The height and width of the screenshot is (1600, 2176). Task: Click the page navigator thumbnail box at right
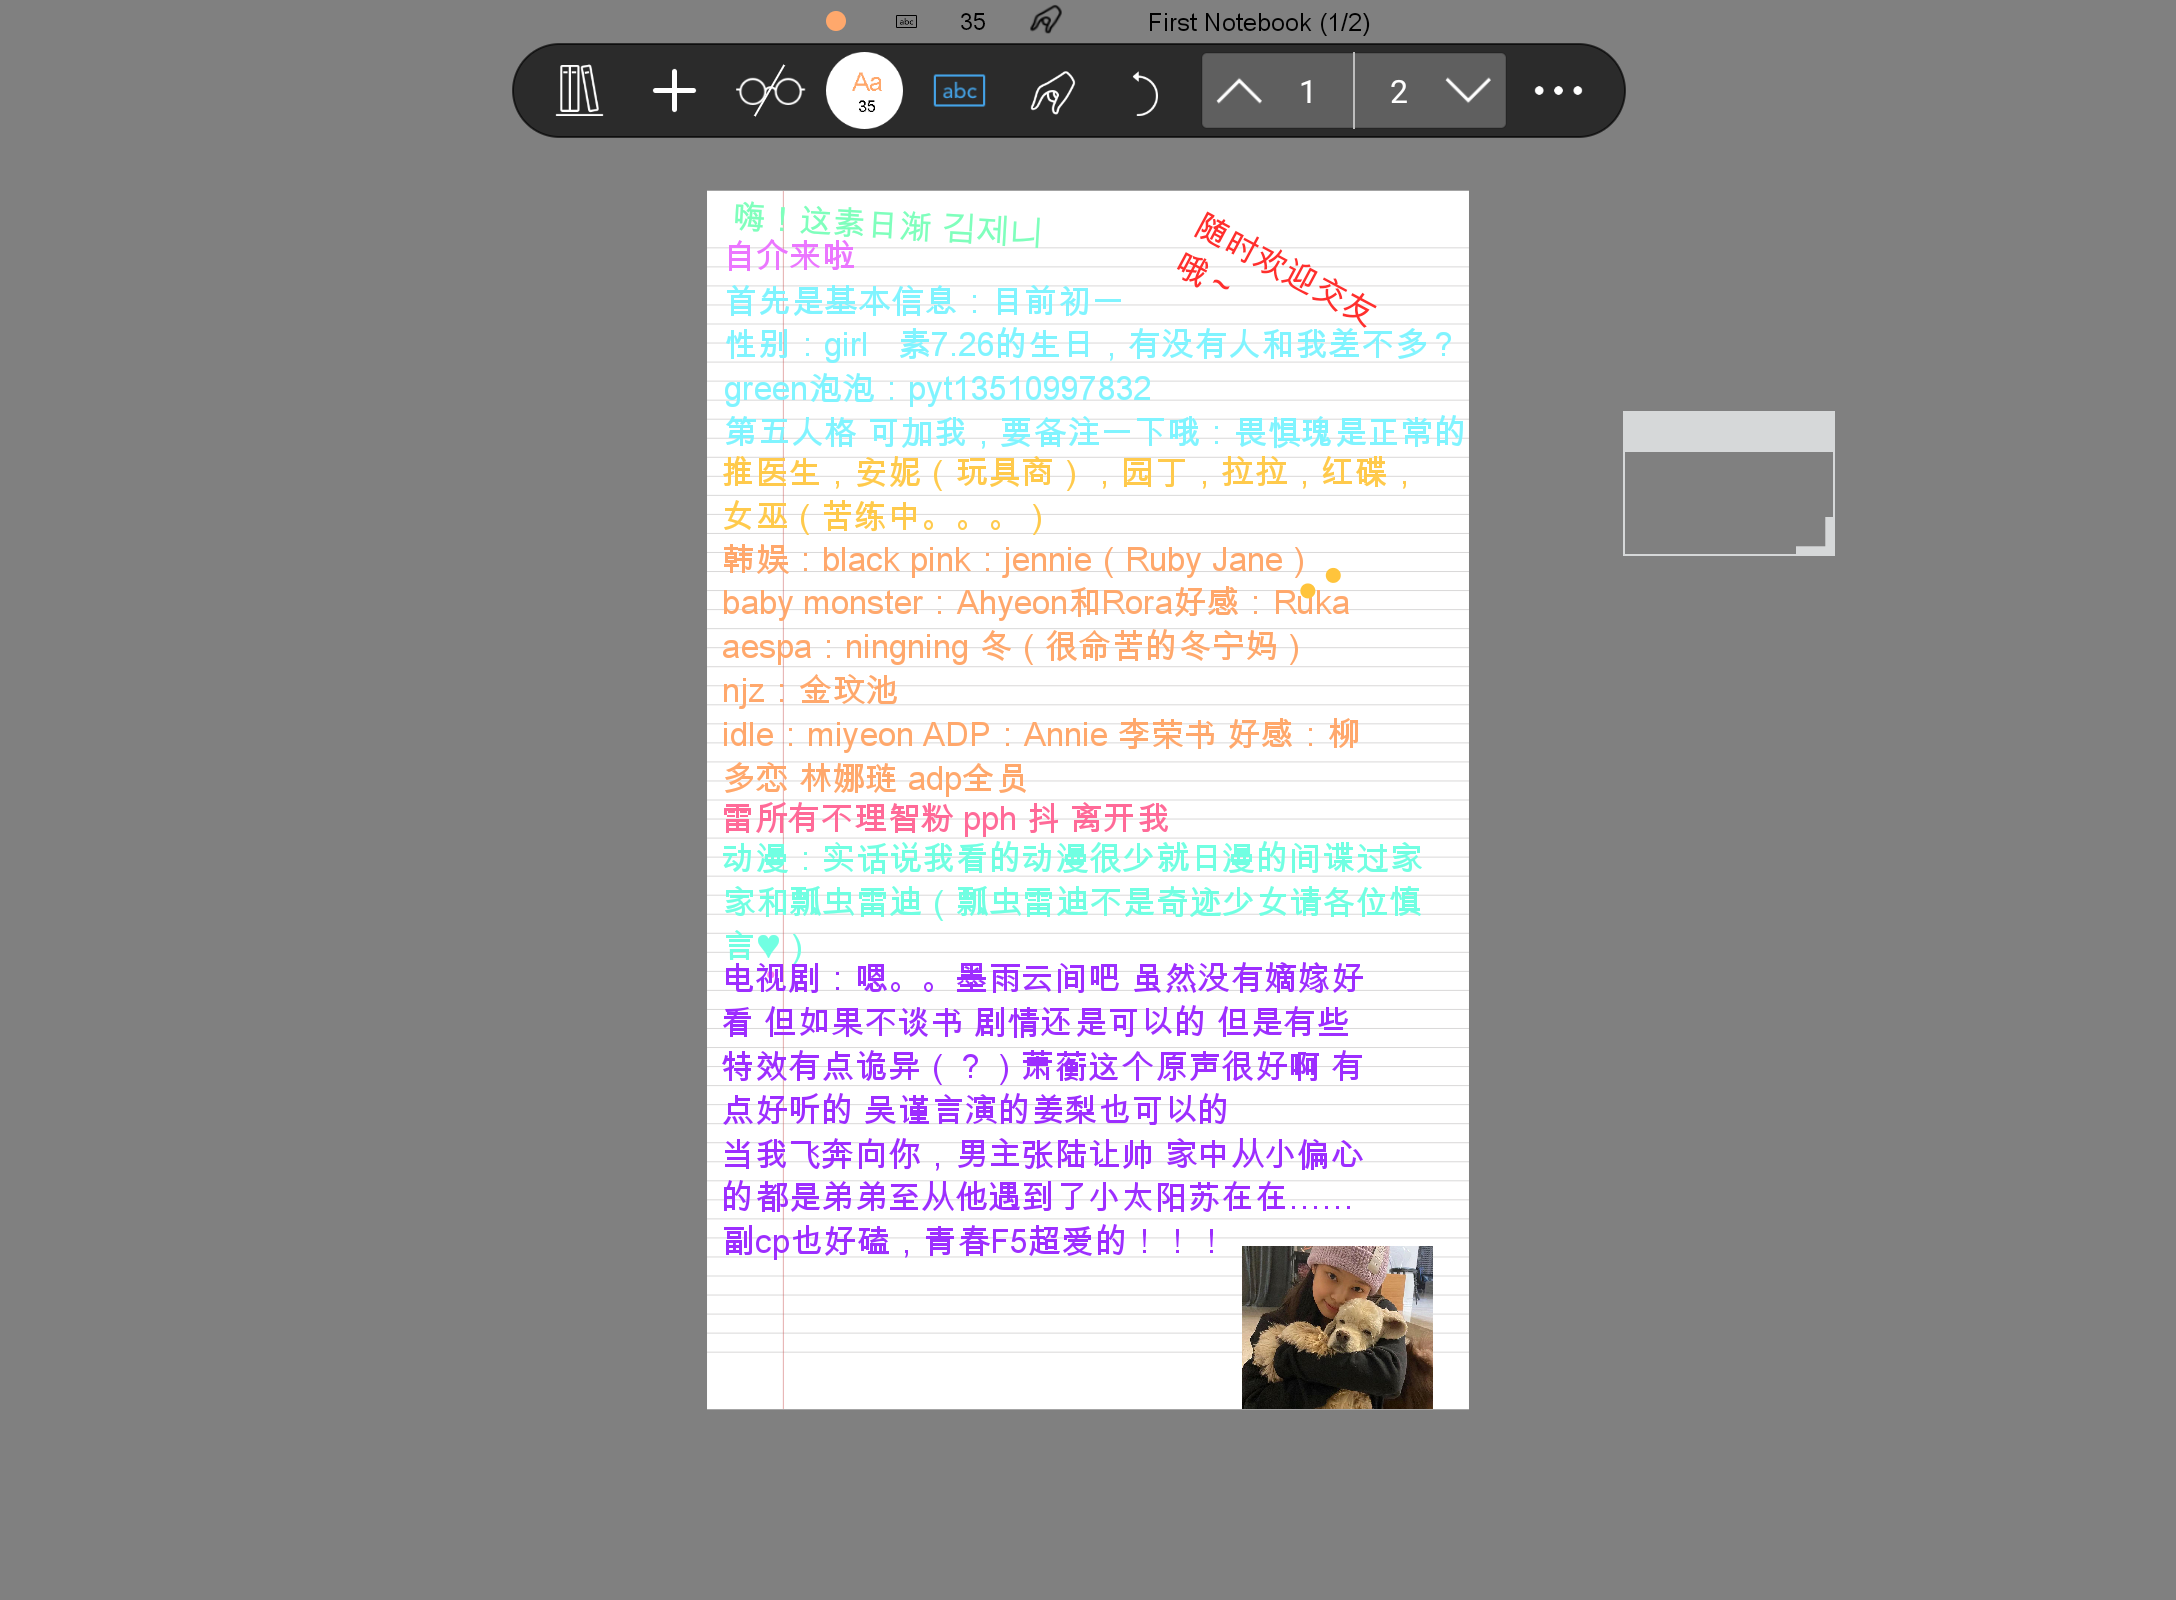click(1728, 483)
